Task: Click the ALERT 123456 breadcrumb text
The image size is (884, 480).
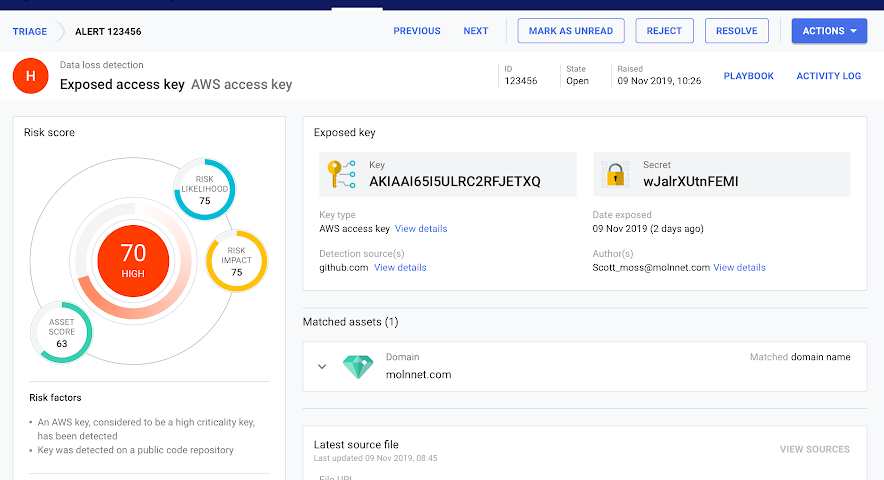Action: coord(108,32)
